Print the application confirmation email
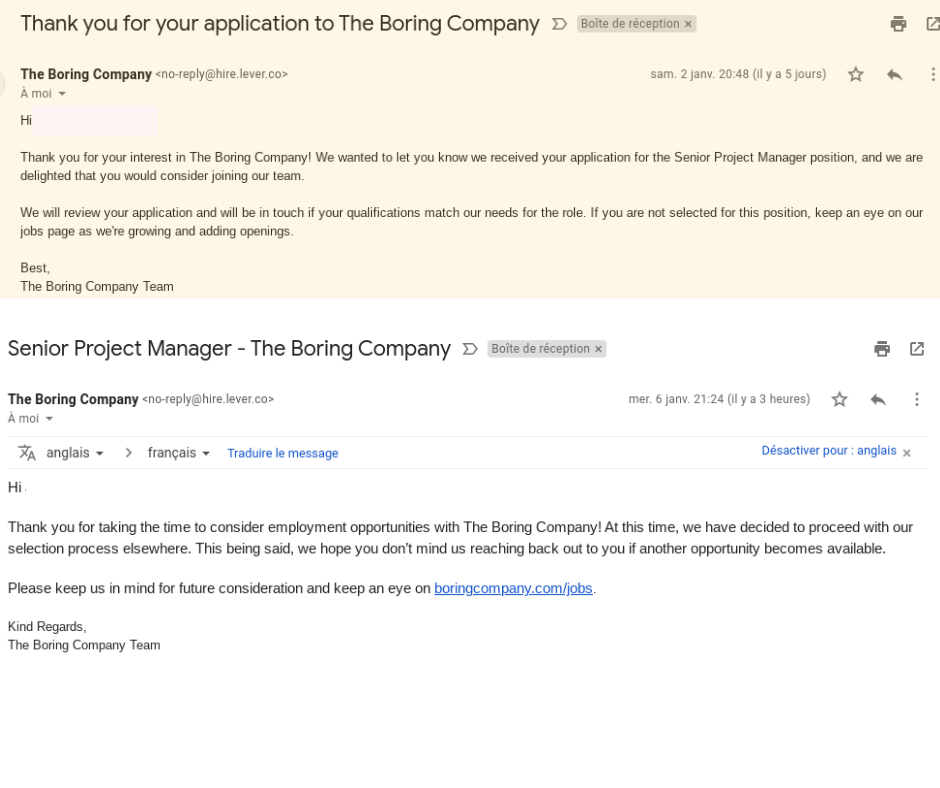Screen dimensions: 940x788 [x=898, y=24]
